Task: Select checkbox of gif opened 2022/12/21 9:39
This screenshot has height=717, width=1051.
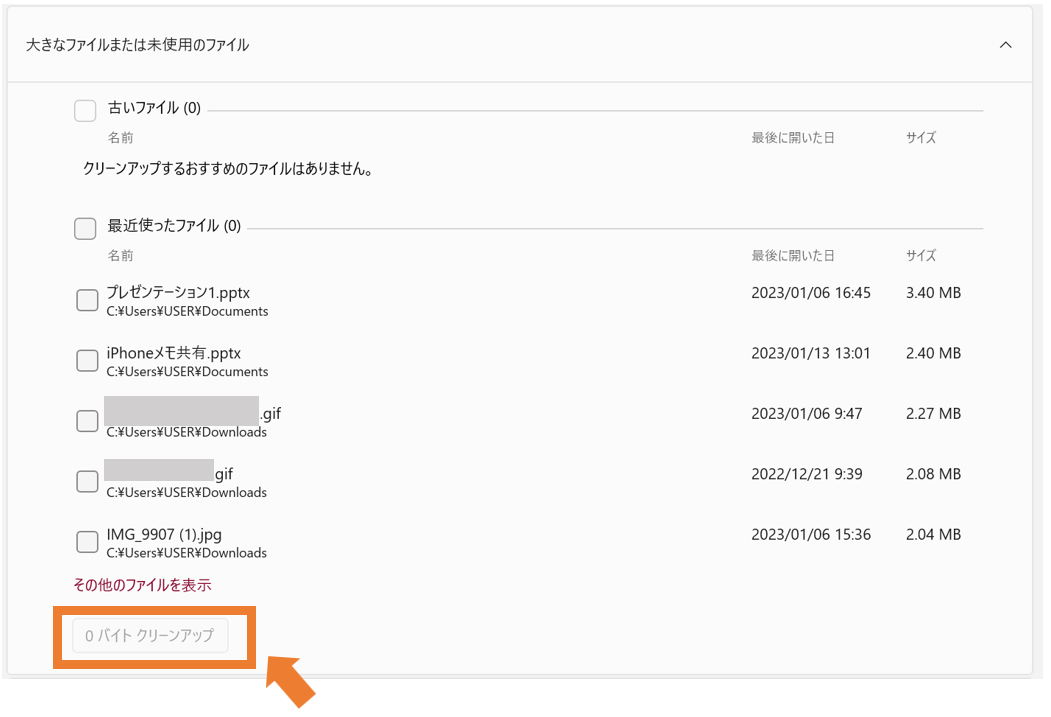Action: (x=87, y=482)
